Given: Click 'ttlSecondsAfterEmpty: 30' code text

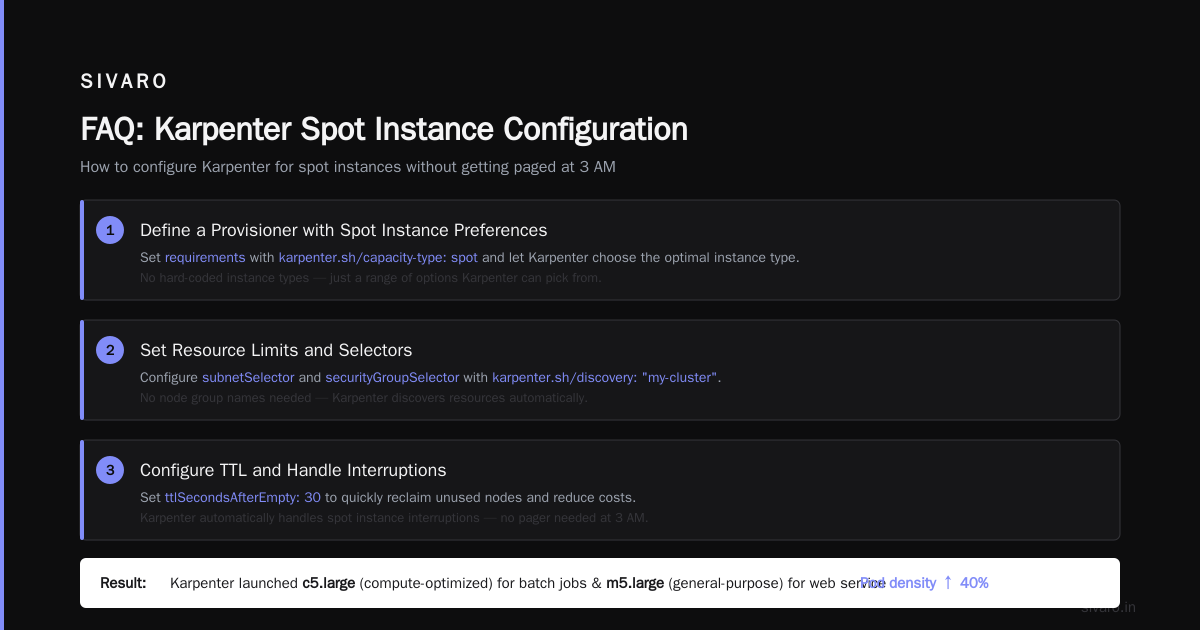Looking at the screenshot, I should tap(243, 497).
